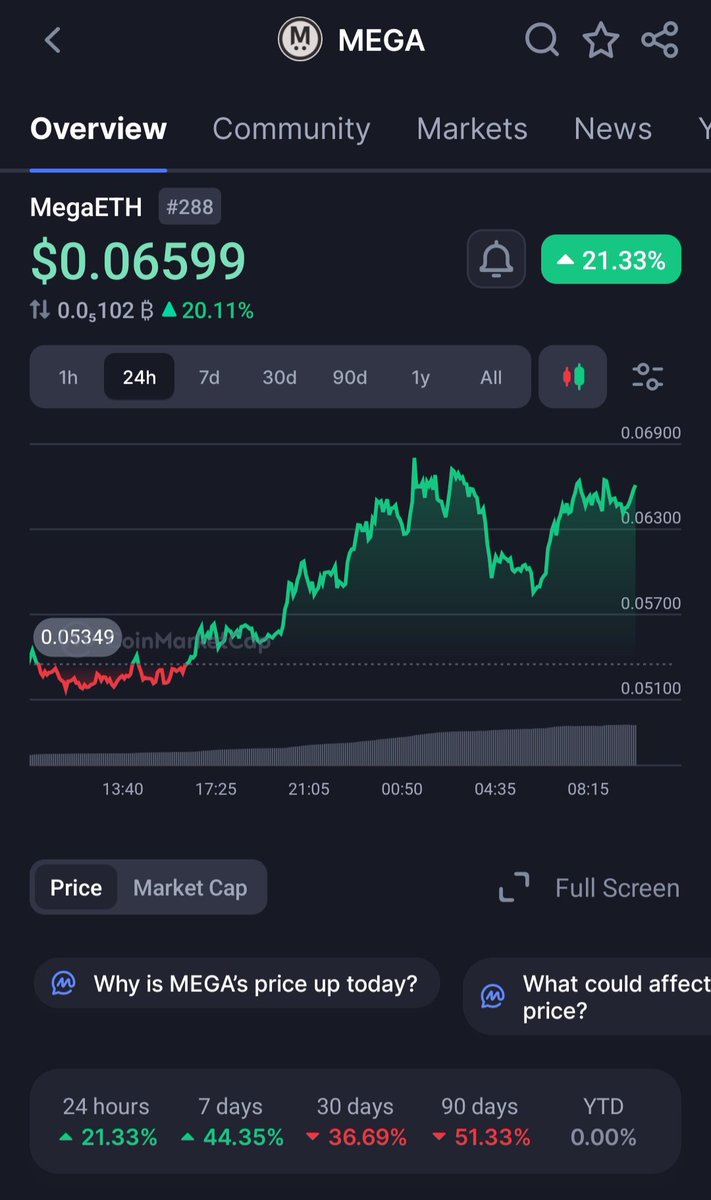711x1200 pixels.
Task: Select the 24h chart range
Action: [x=139, y=377]
